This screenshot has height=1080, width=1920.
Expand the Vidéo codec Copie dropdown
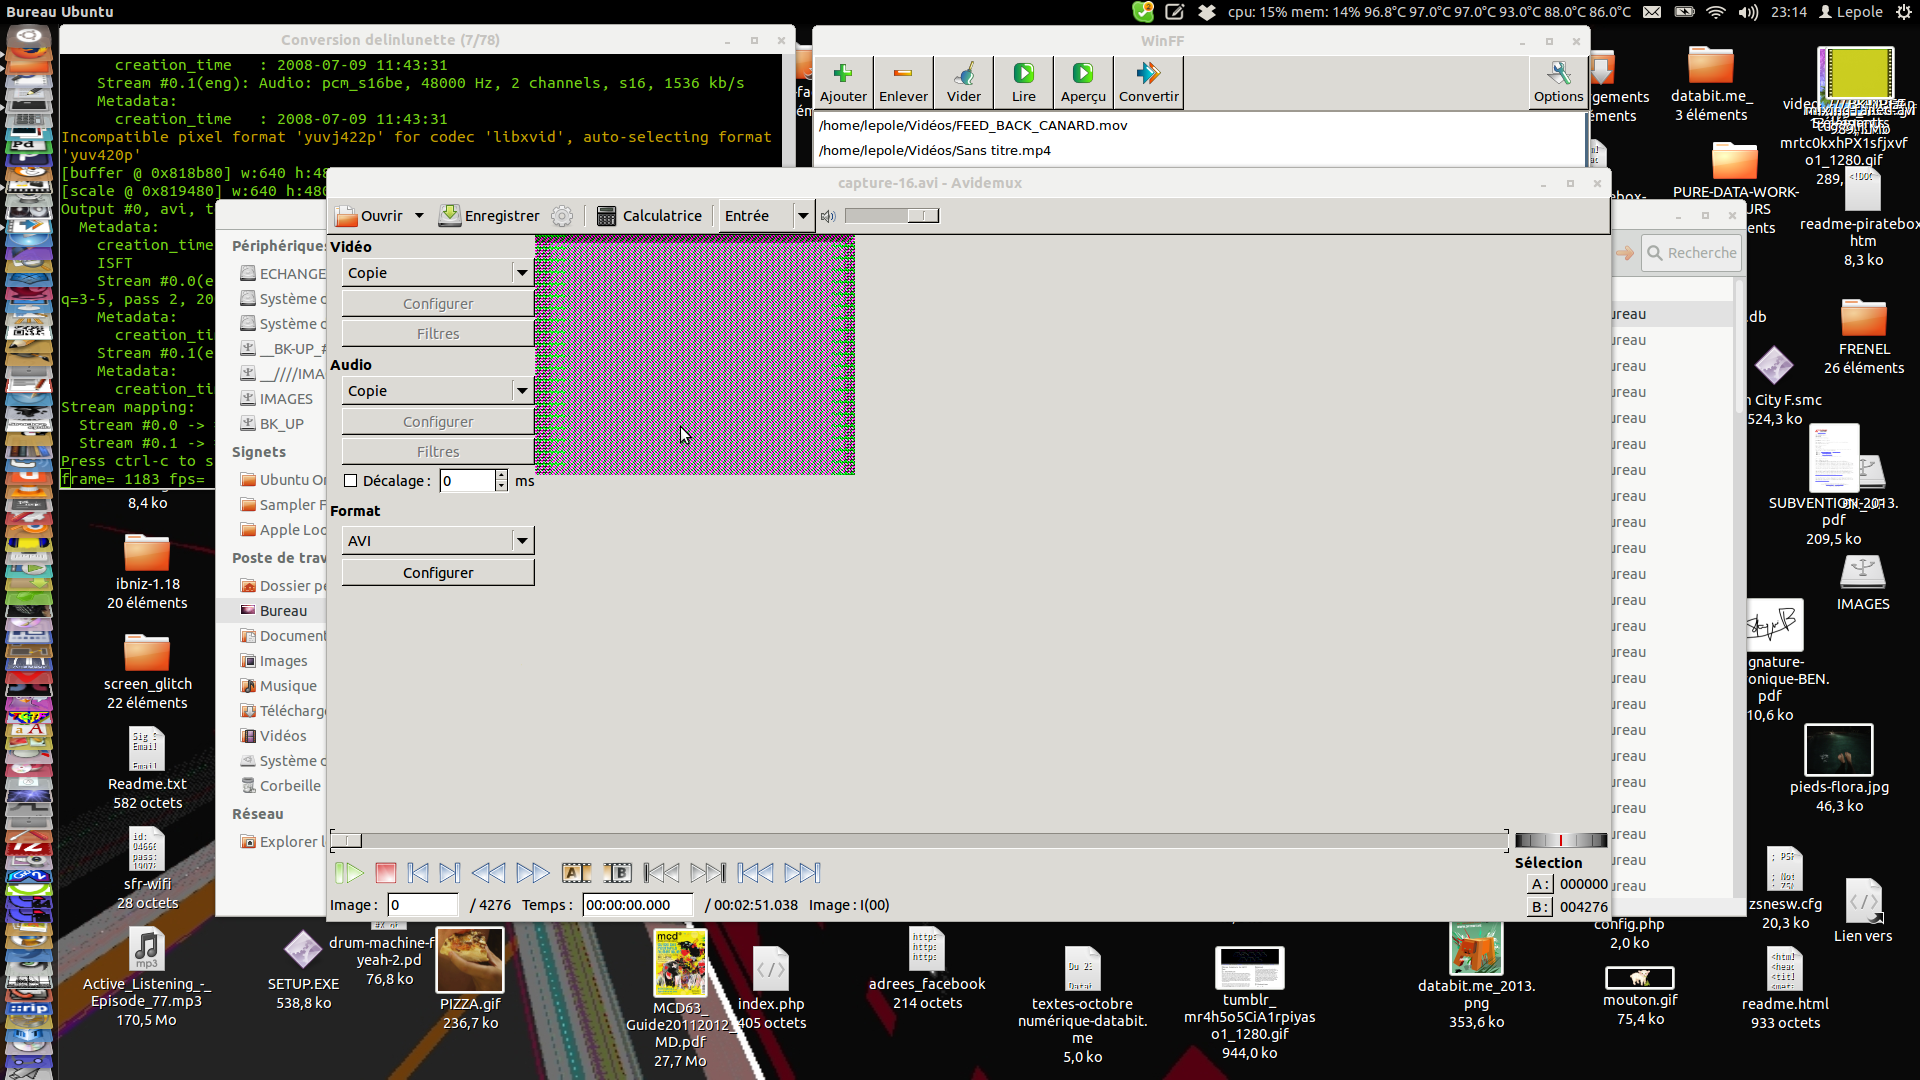[521, 273]
